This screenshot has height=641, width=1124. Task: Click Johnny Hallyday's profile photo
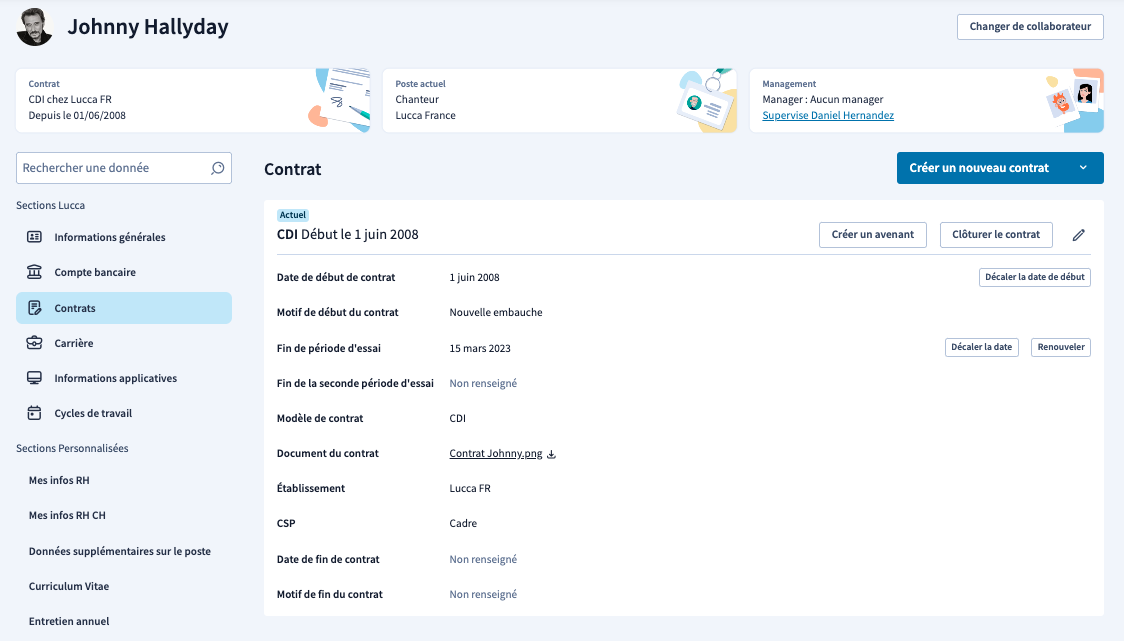pyautogui.click(x=34, y=27)
